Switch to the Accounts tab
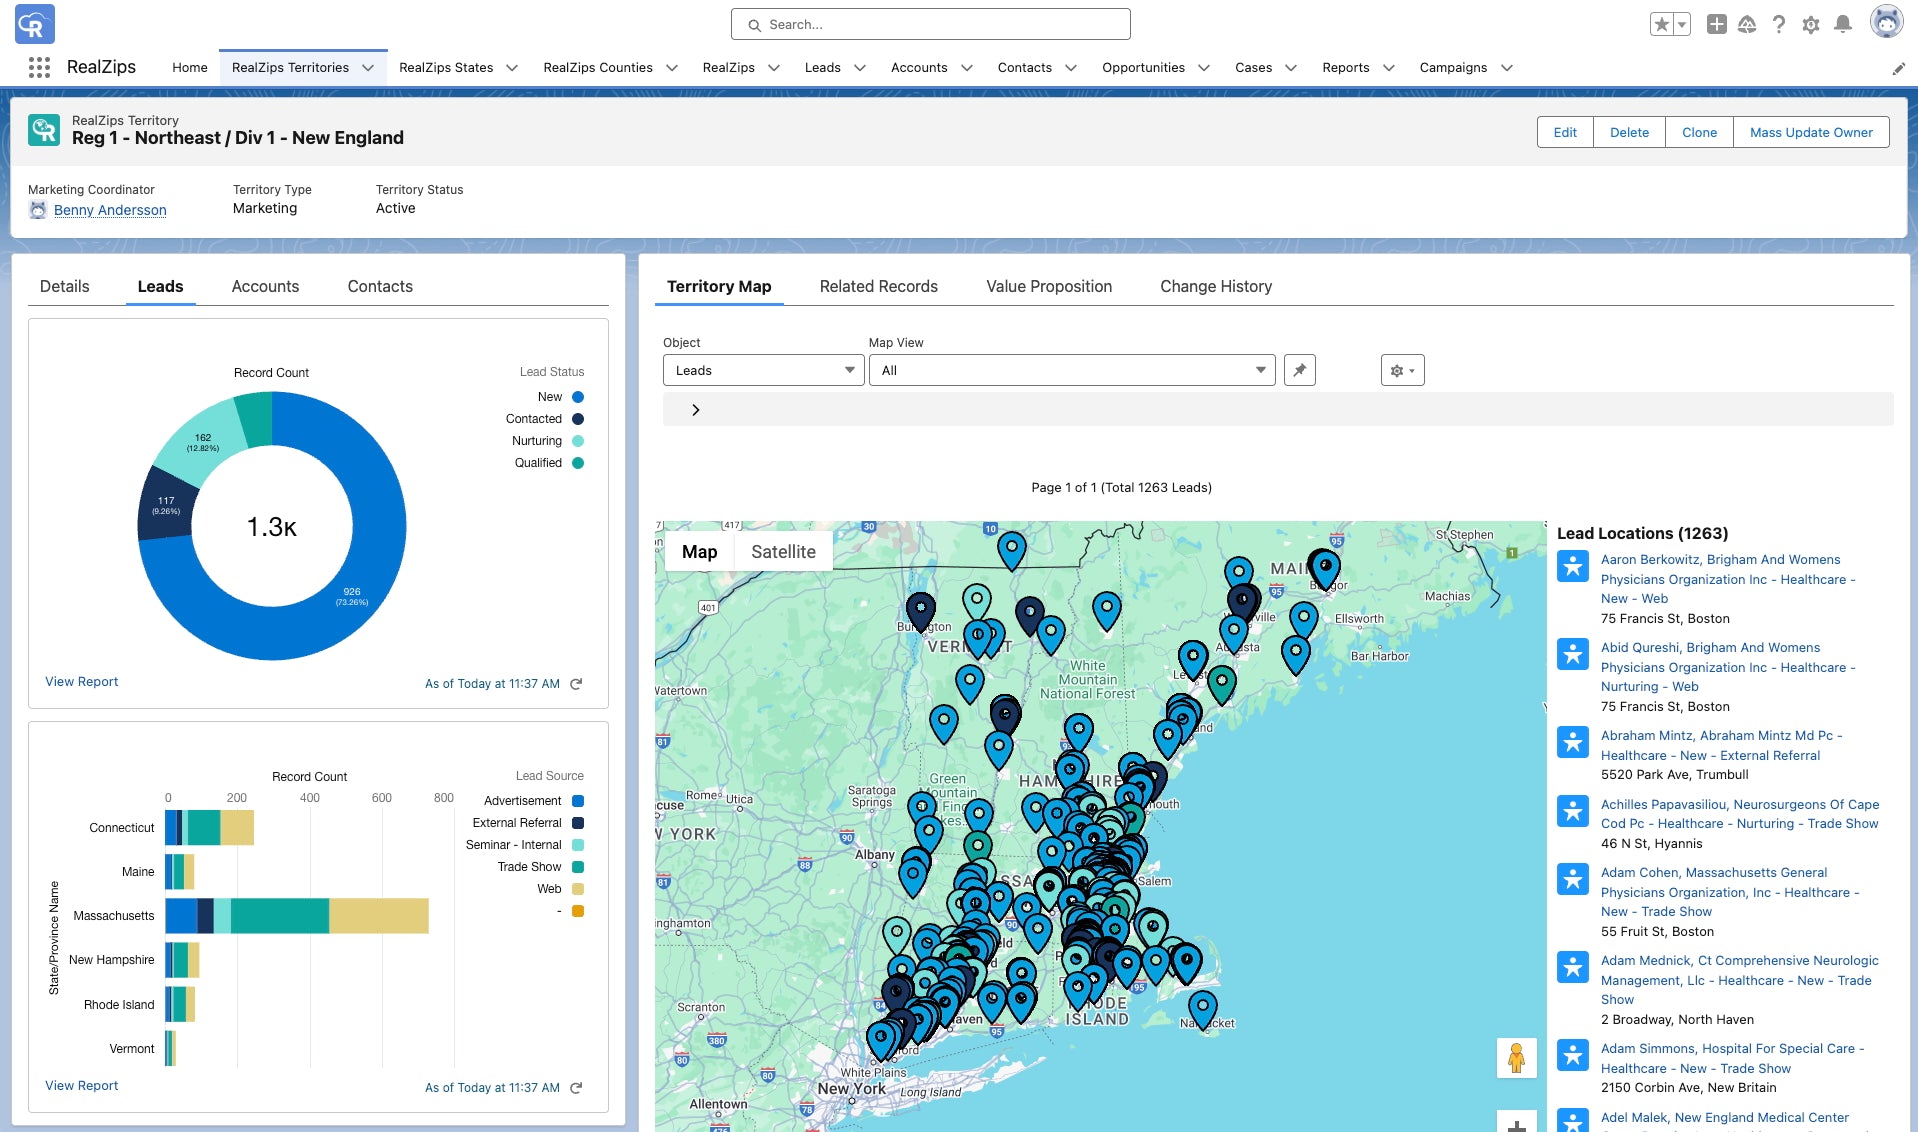The width and height of the screenshot is (1918, 1132). tap(265, 286)
